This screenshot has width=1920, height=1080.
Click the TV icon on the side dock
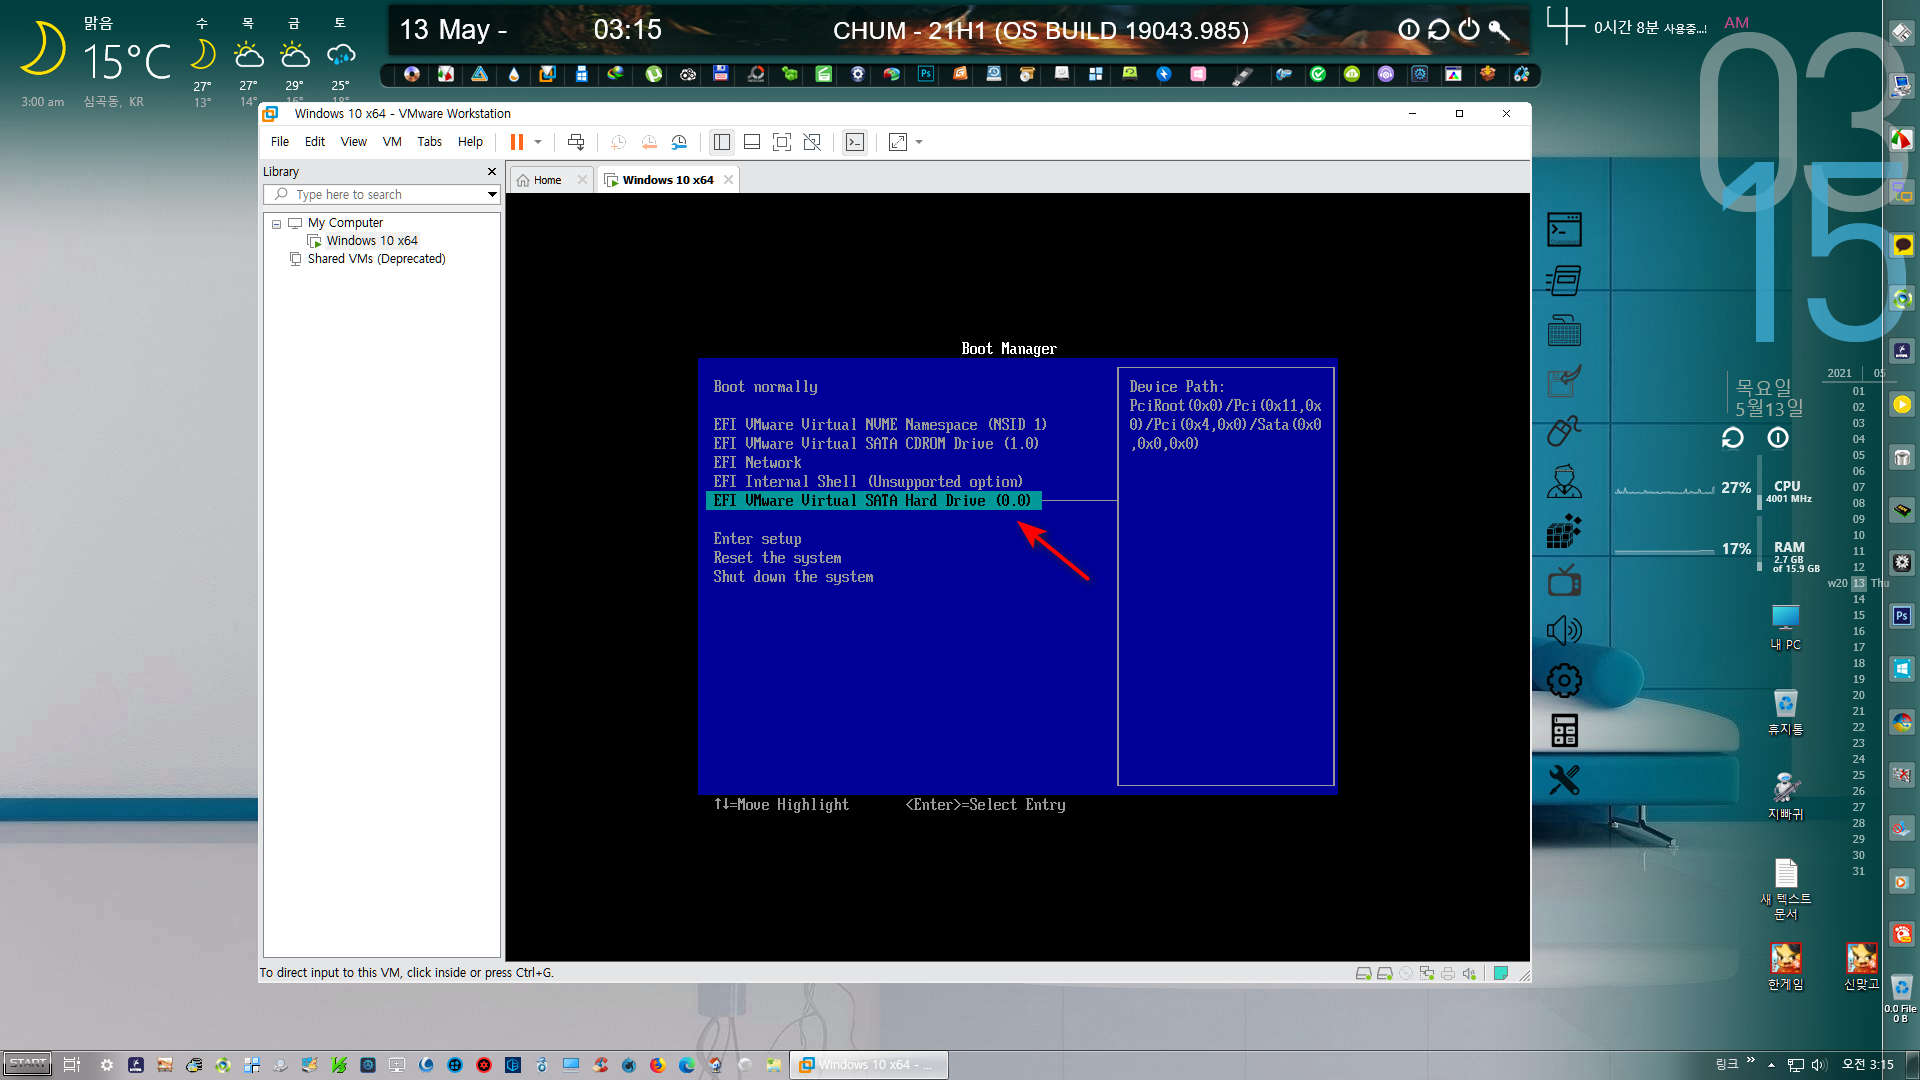coord(1564,580)
